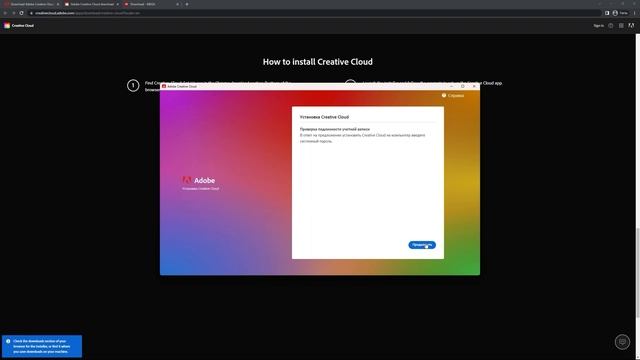This screenshot has height=360, width=640.
Task: Switch to the second Adobe Creative Cloud download tab
Action: click(91, 4)
